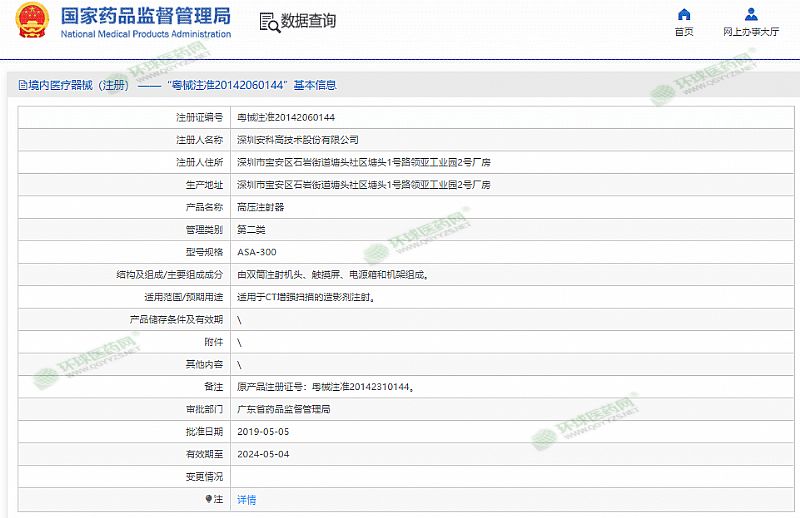Image resolution: width=800 pixels, height=518 pixels.
Task: Open the 详情 details link
Action: click(246, 499)
